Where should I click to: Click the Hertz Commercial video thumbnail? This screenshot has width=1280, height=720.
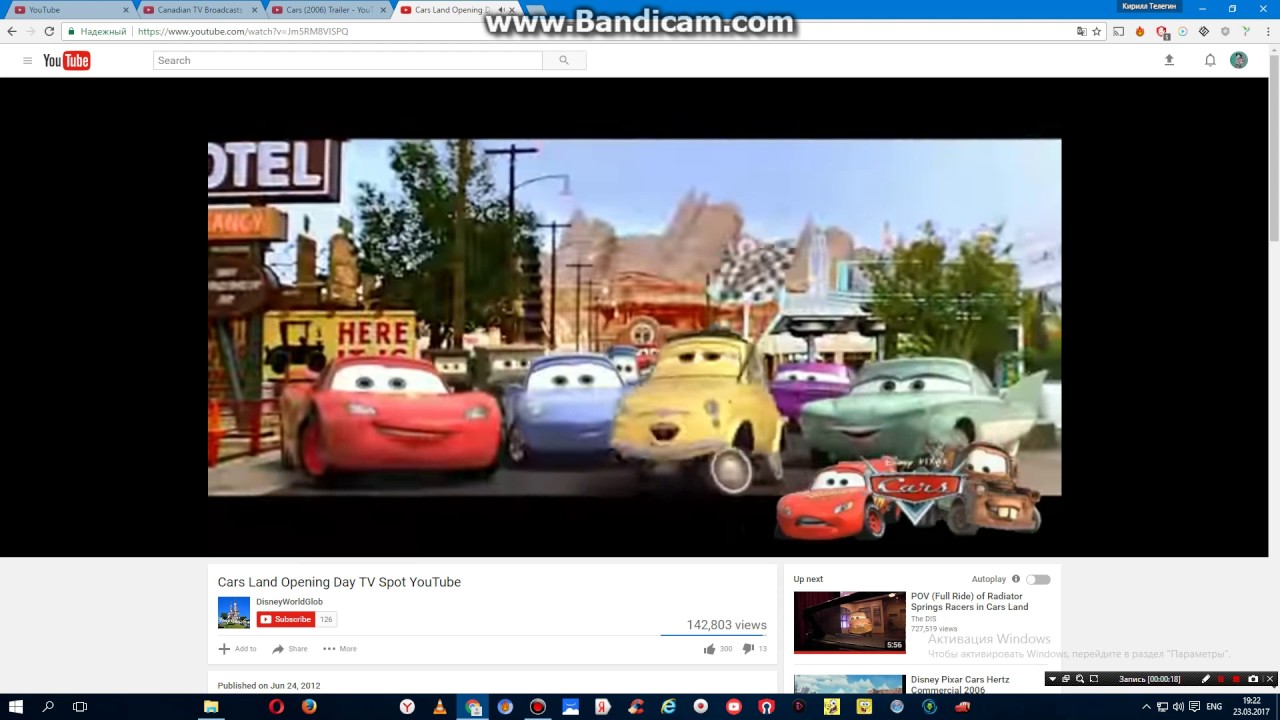pos(850,685)
